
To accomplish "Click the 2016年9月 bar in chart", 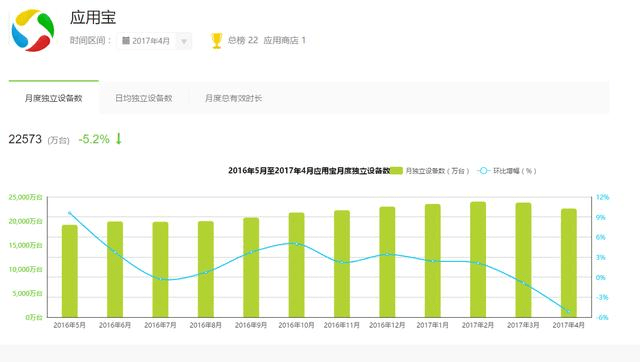I will [251, 267].
